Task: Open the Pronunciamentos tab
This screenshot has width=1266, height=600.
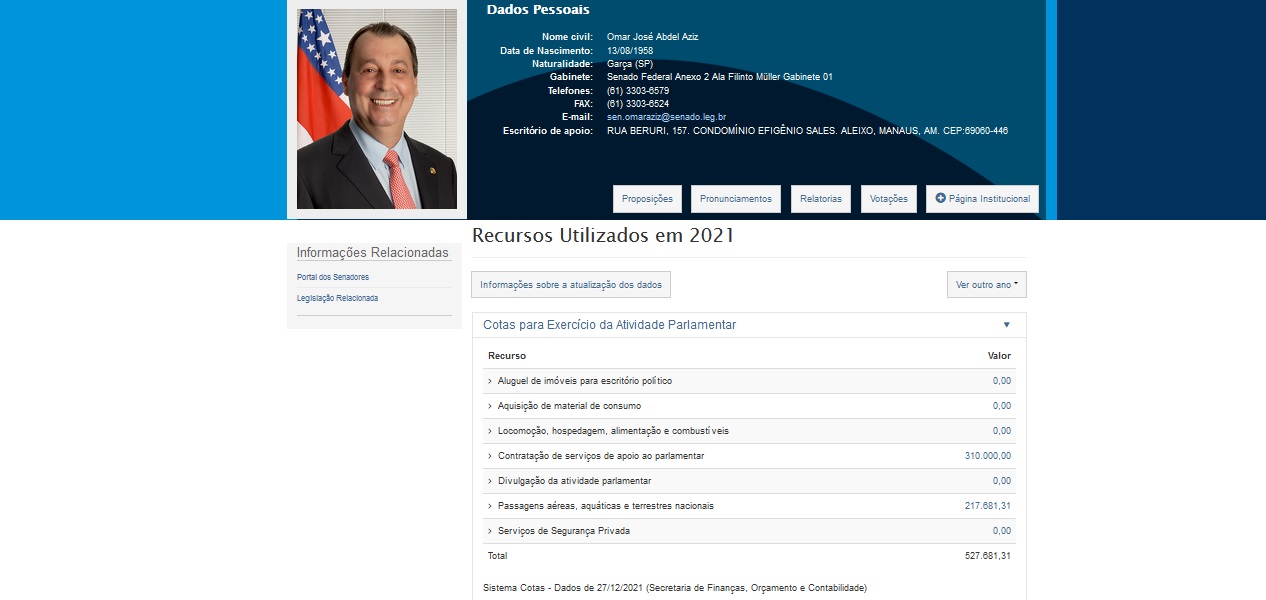Action: pyautogui.click(x=735, y=199)
